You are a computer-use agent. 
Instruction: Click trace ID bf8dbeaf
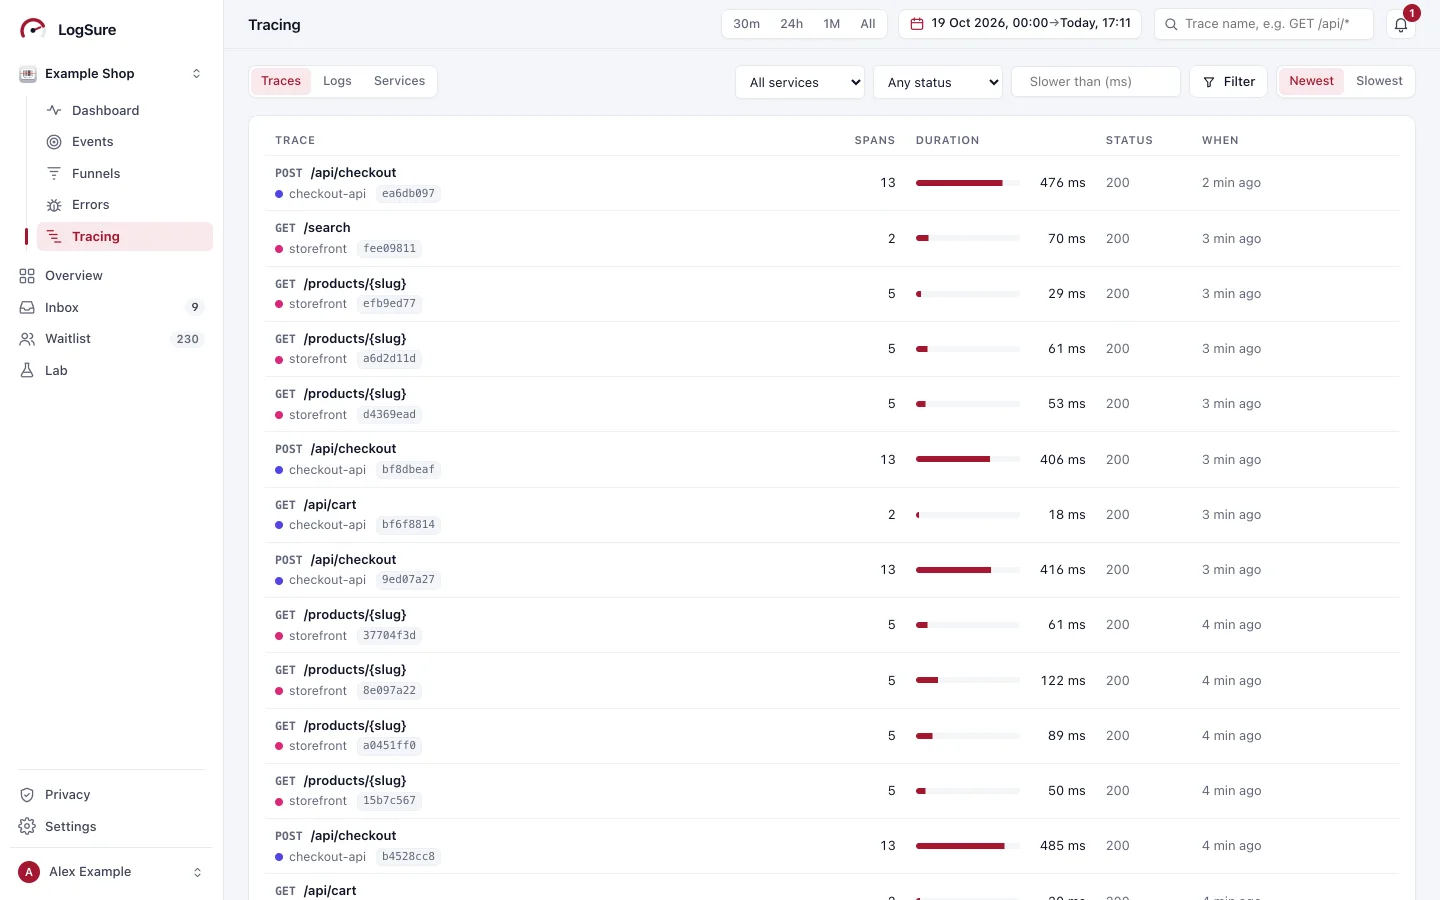coord(408,470)
